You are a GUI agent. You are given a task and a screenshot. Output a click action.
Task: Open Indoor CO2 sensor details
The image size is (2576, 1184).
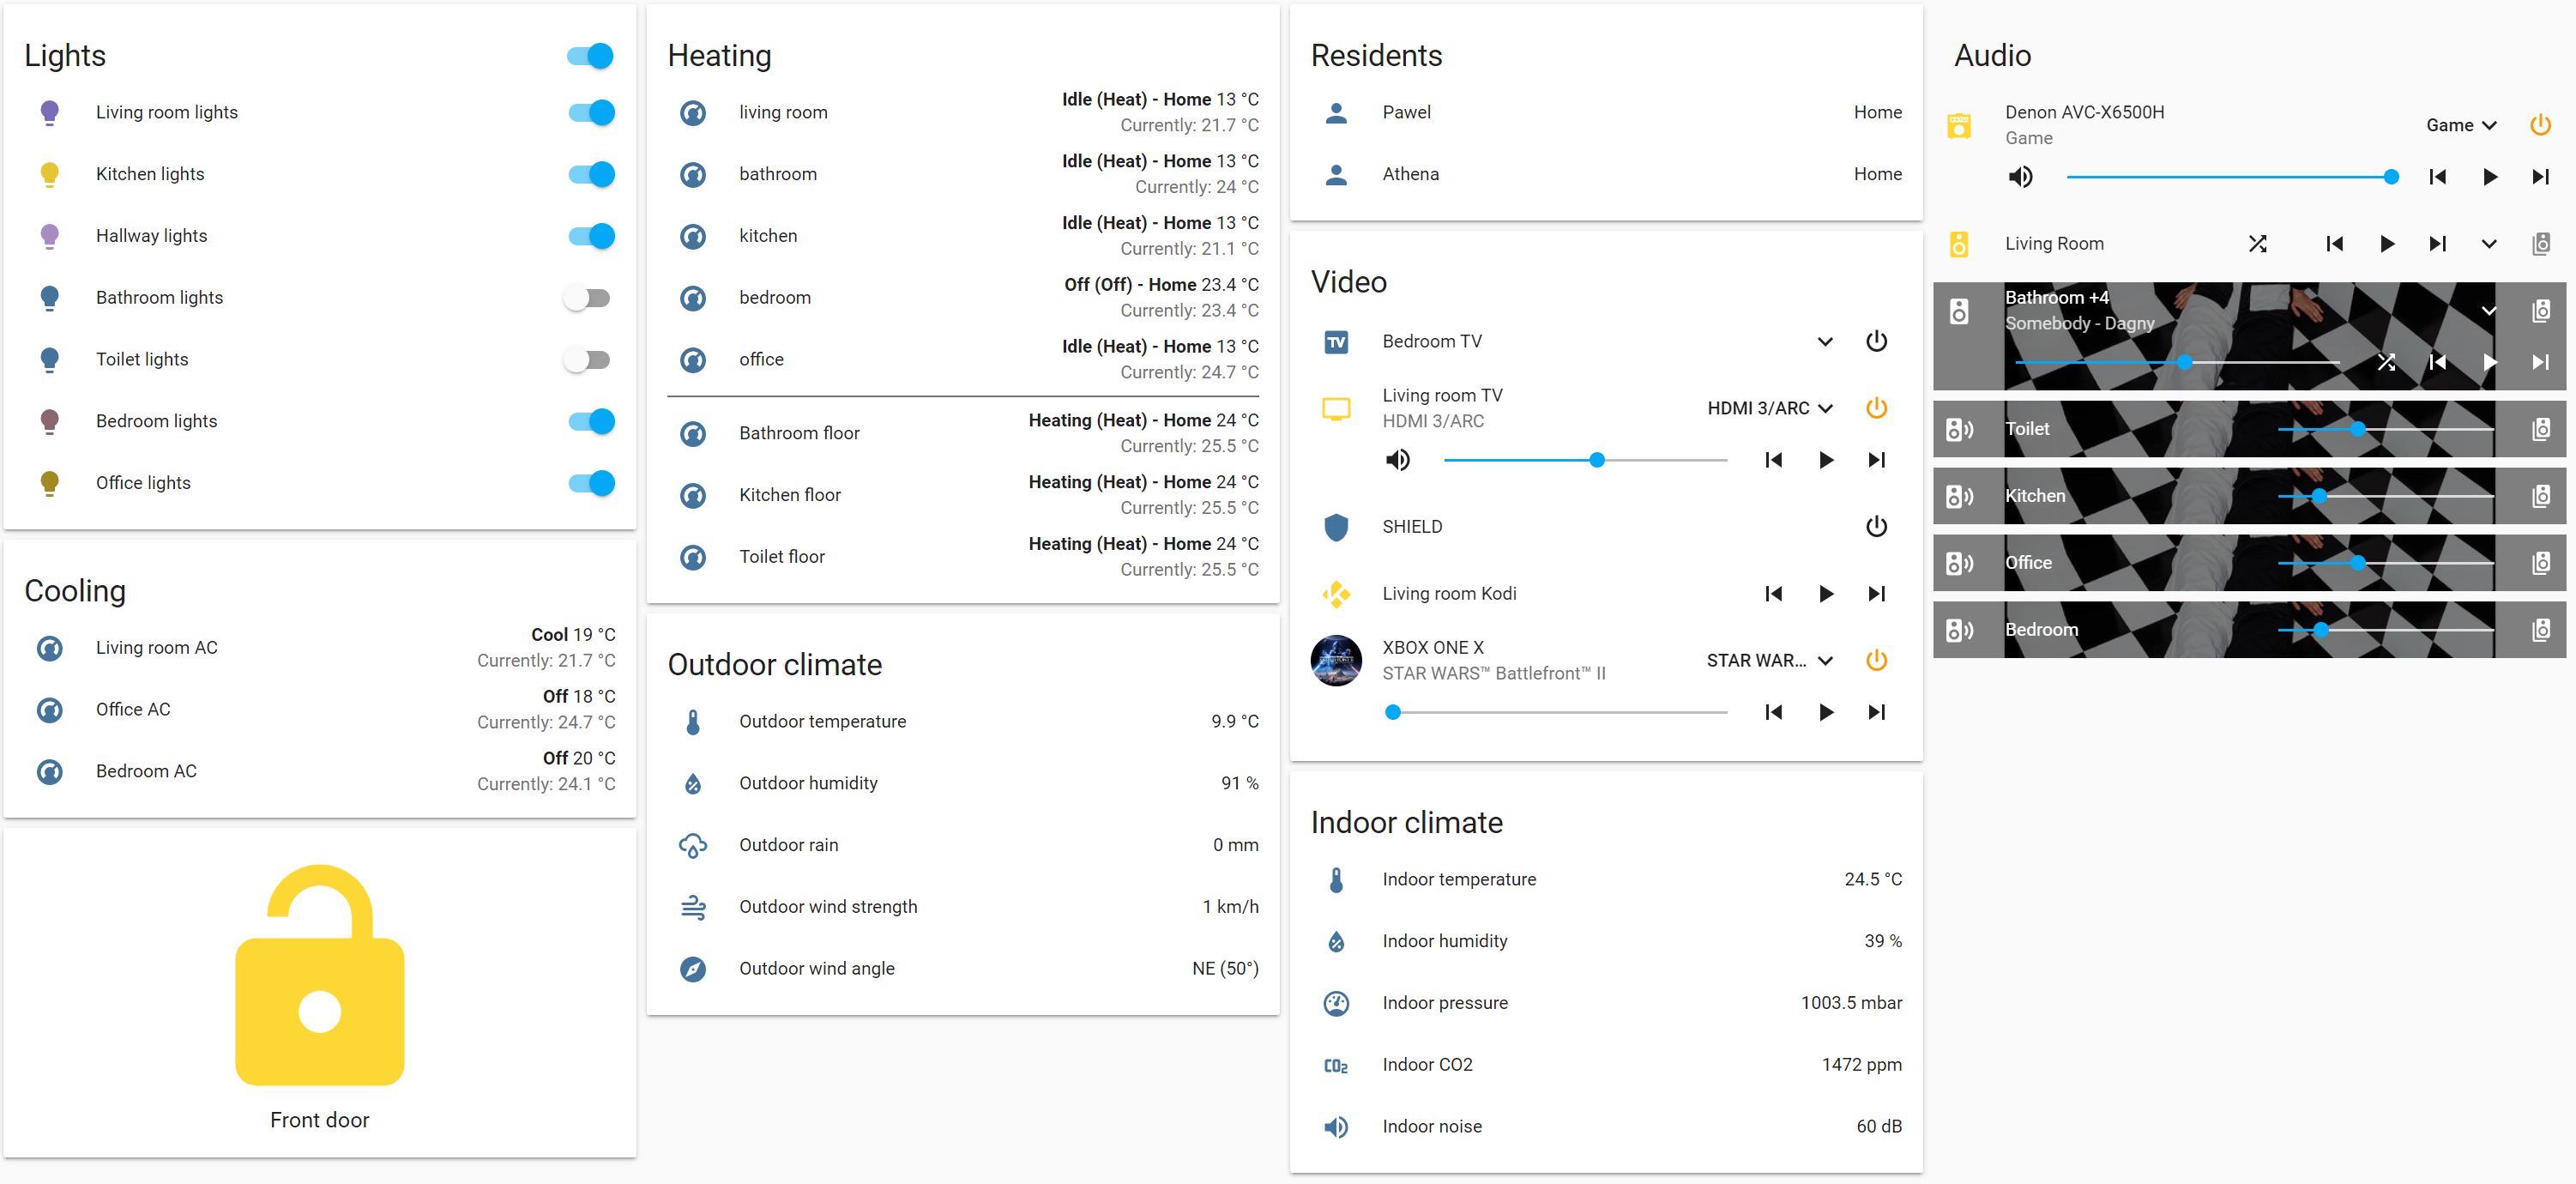click(1427, 1065)
